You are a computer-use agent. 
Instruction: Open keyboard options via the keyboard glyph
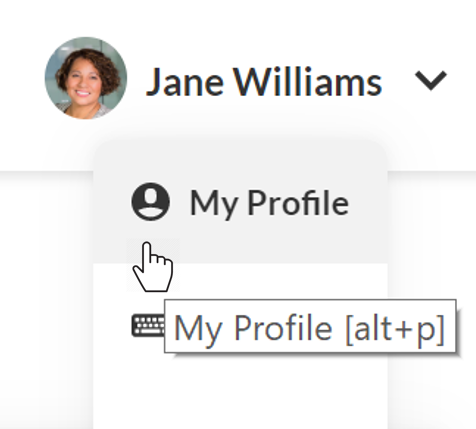coord(148,325)
